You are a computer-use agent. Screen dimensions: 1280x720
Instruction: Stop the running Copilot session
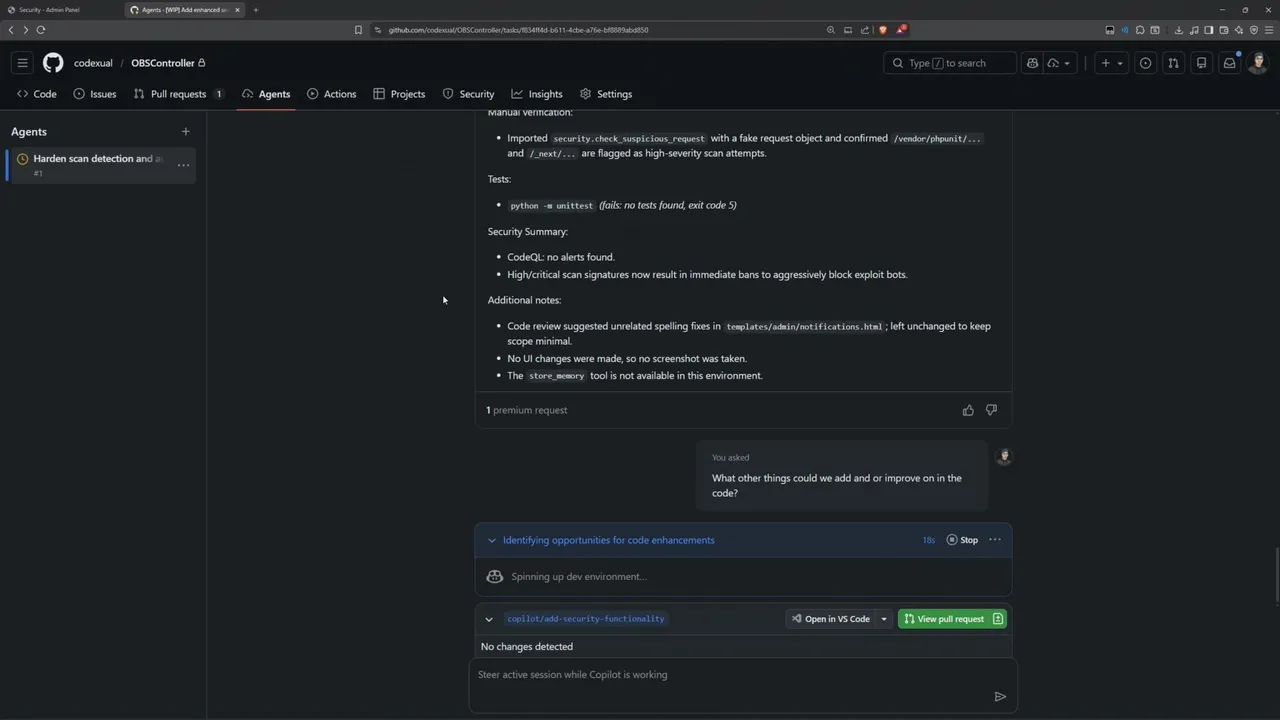click(962, 540)
